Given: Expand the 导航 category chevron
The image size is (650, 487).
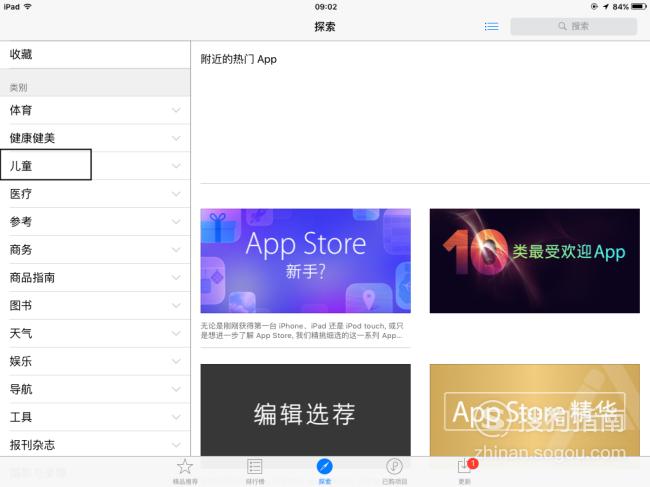Looking at the screenshot, I should (x=176, y=389).
